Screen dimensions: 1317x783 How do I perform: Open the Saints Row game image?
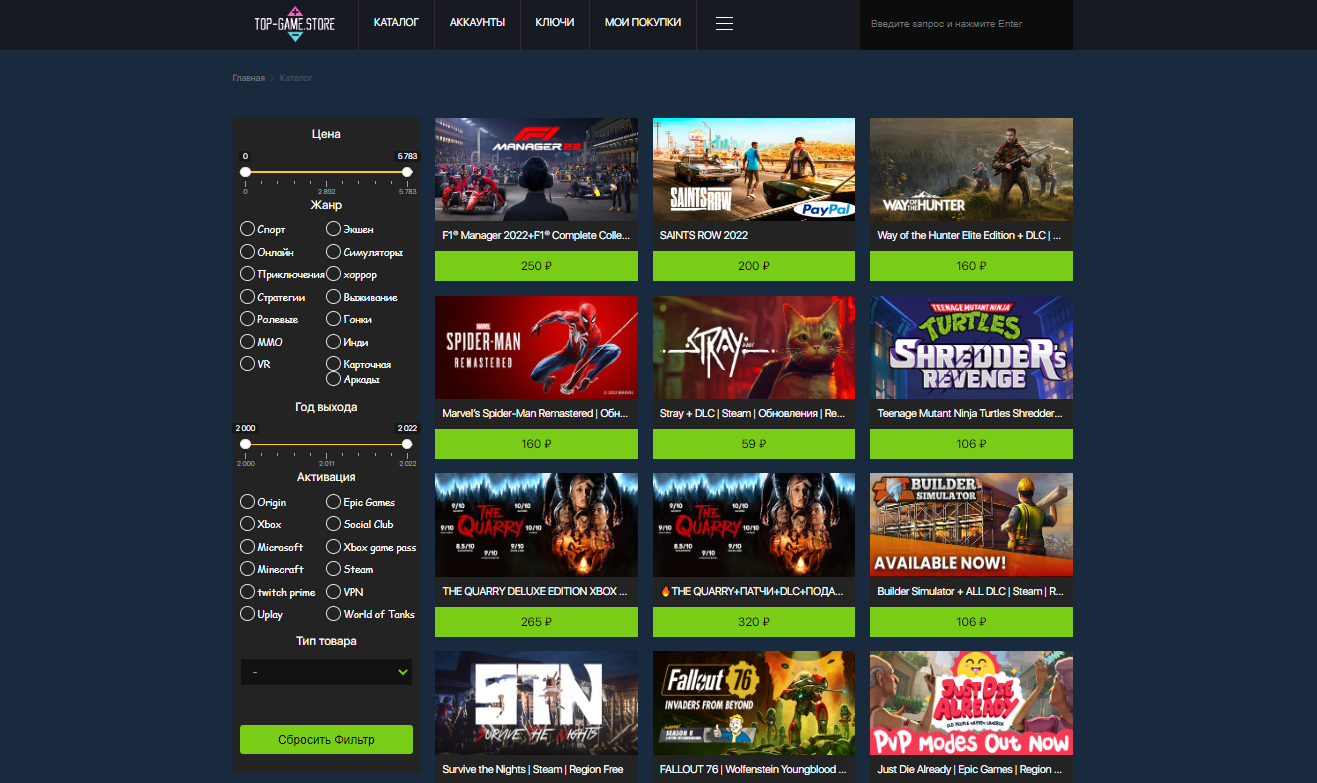coord(753,169)
